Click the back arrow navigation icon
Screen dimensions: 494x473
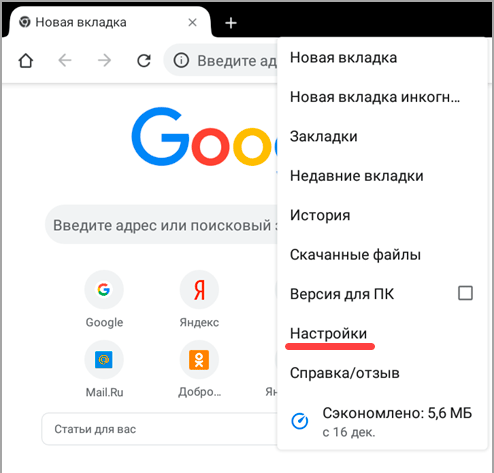click(x=65, y=61)
